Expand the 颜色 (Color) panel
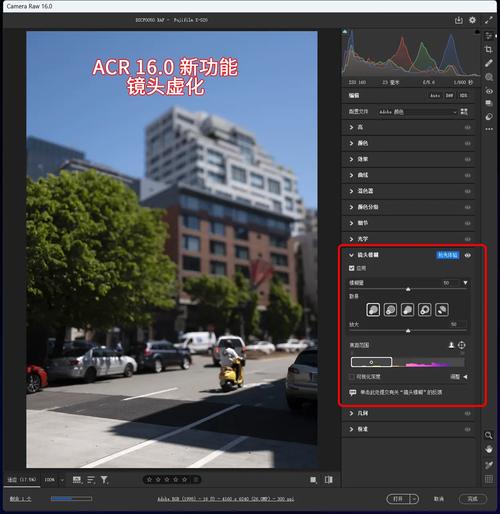Screen dimensions: 500x514 click(351, 143)
